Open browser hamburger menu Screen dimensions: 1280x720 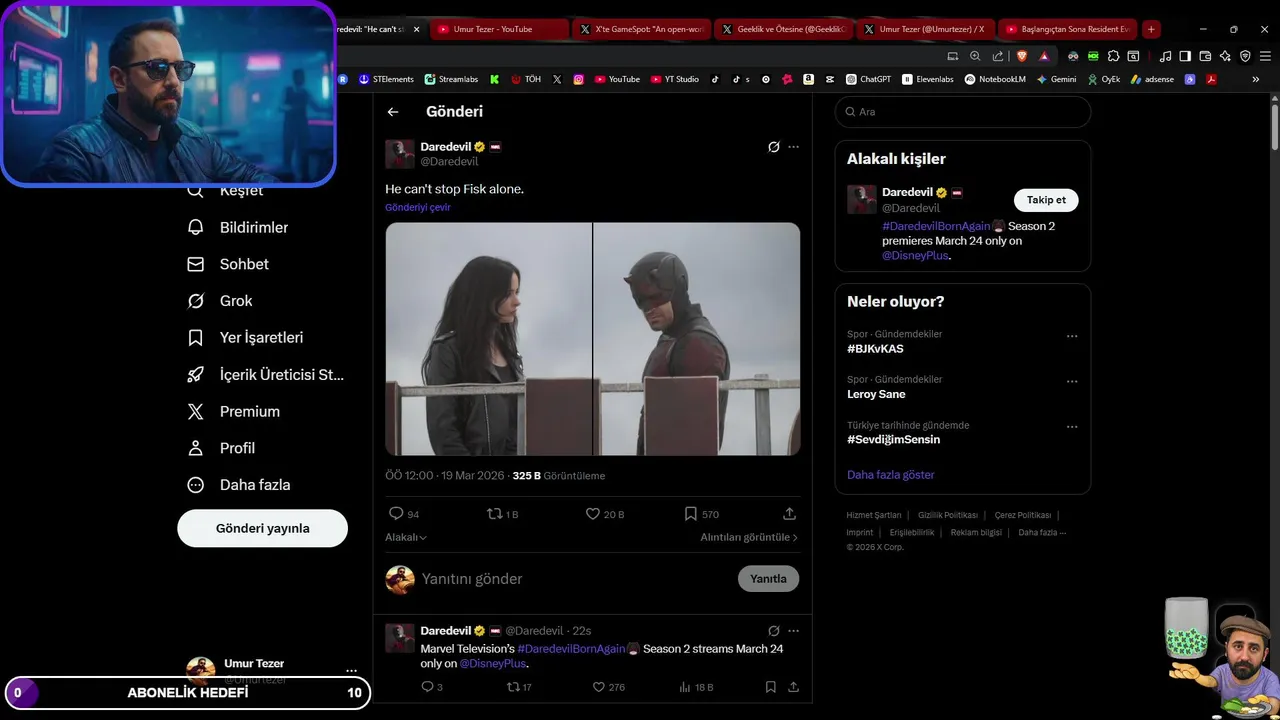click(x=1265, y=56)
